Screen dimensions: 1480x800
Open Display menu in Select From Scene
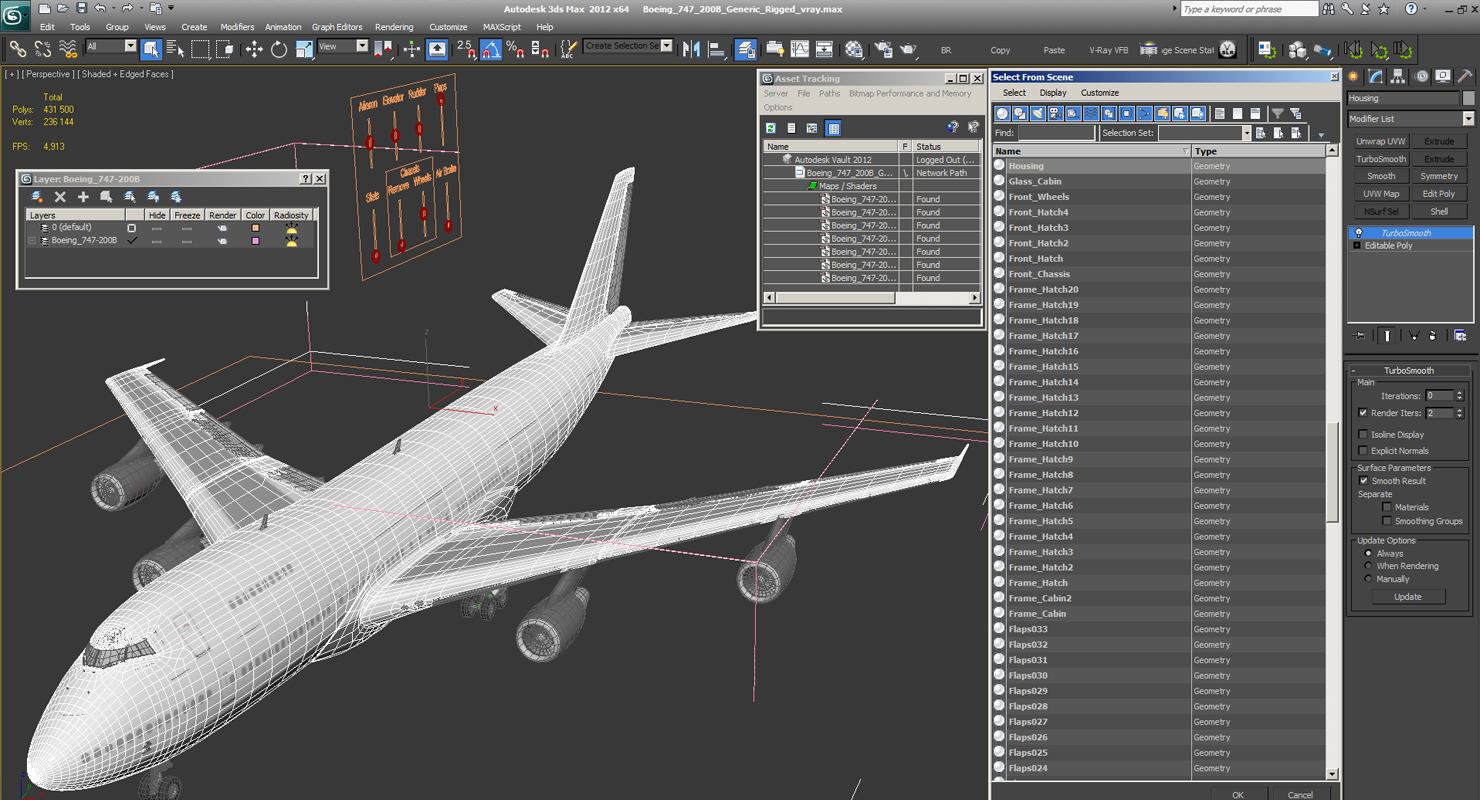pos(1053,93)
